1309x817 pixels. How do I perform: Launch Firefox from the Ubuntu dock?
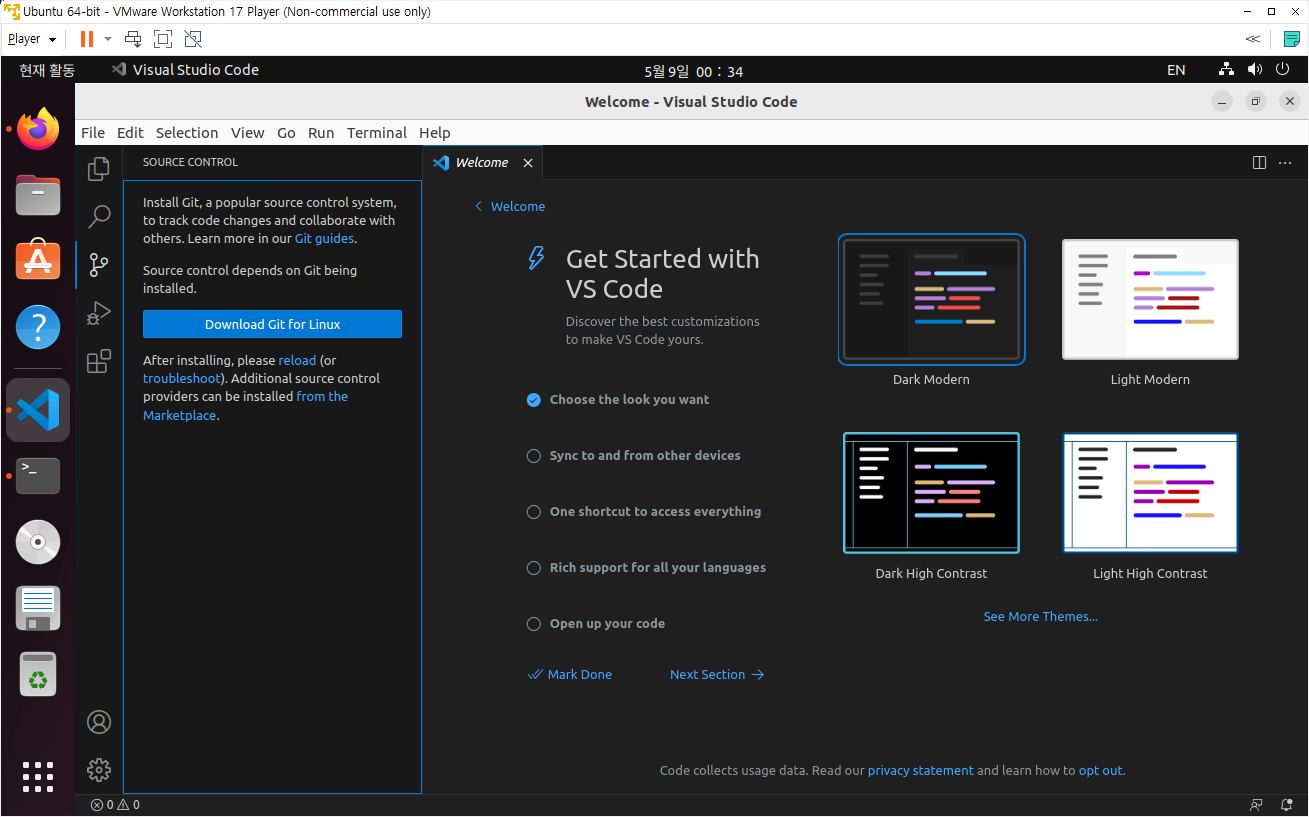point(38,129)
